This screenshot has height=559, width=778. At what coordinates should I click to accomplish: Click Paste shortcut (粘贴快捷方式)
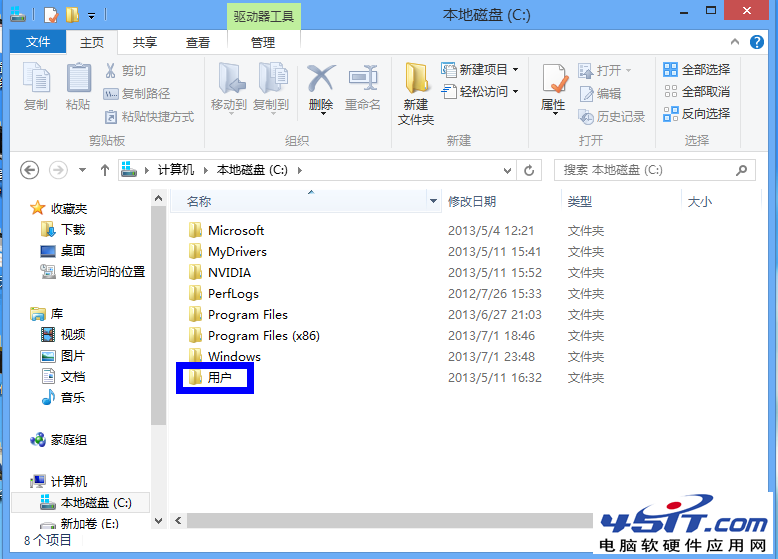[149, 117]
